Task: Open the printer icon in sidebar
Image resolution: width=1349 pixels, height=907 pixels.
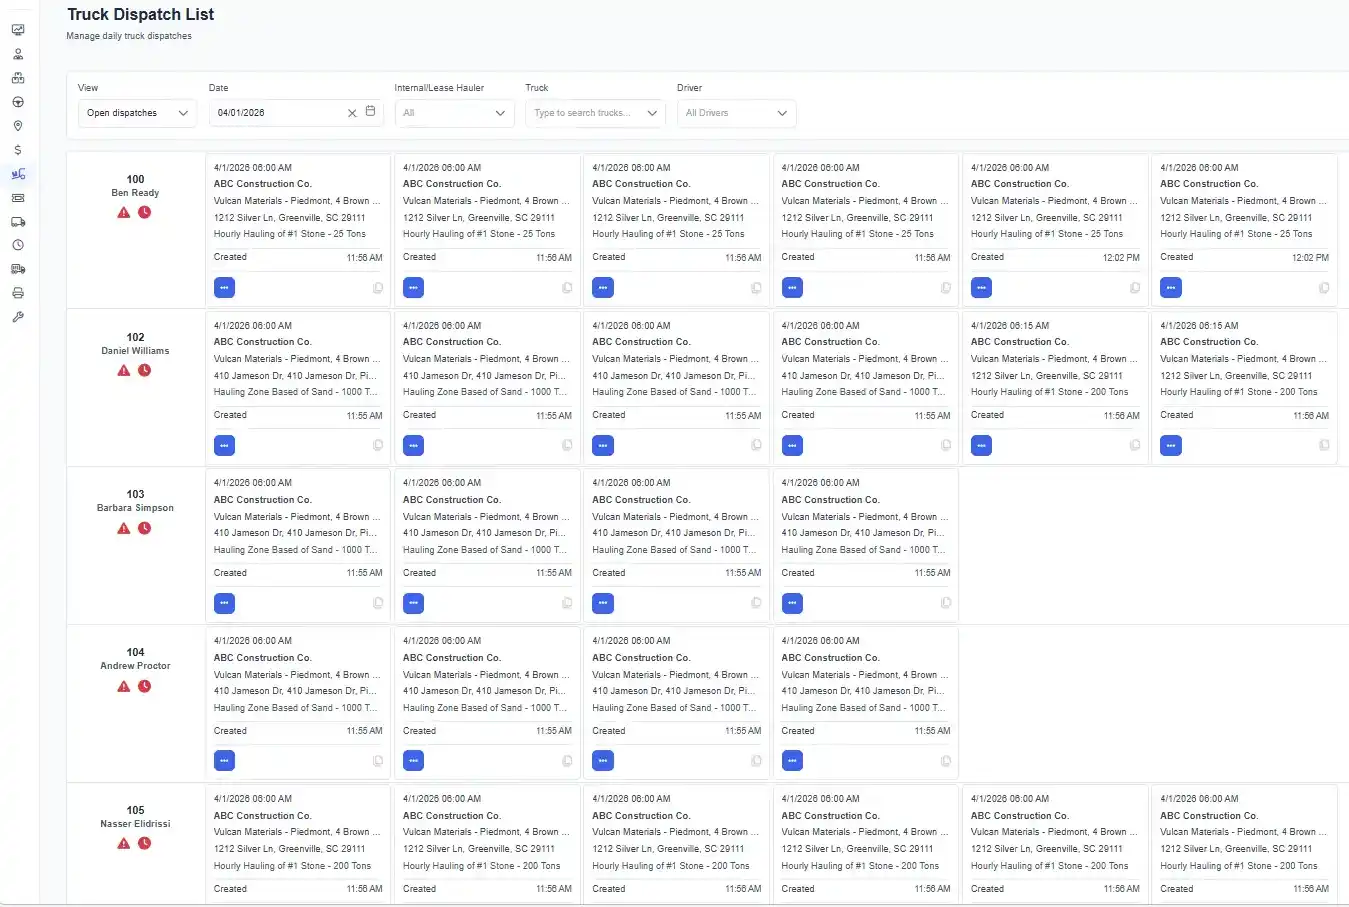Action: (18, 293)
